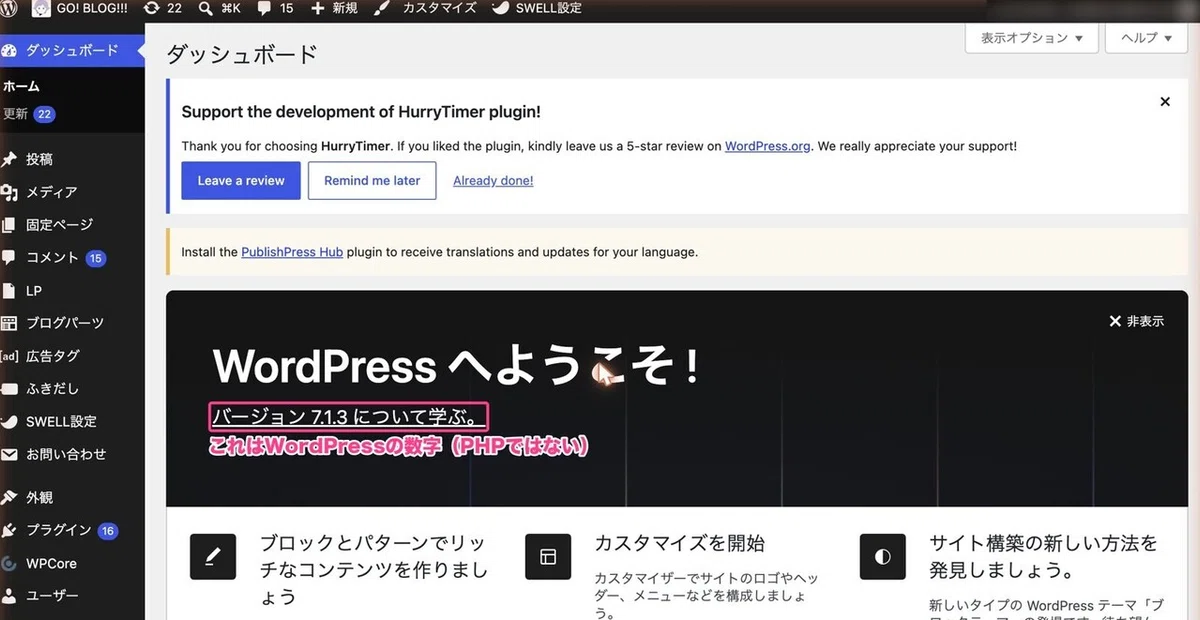
Task: Click the WPCore icon in the sidebar
Action: coord(10,563)
